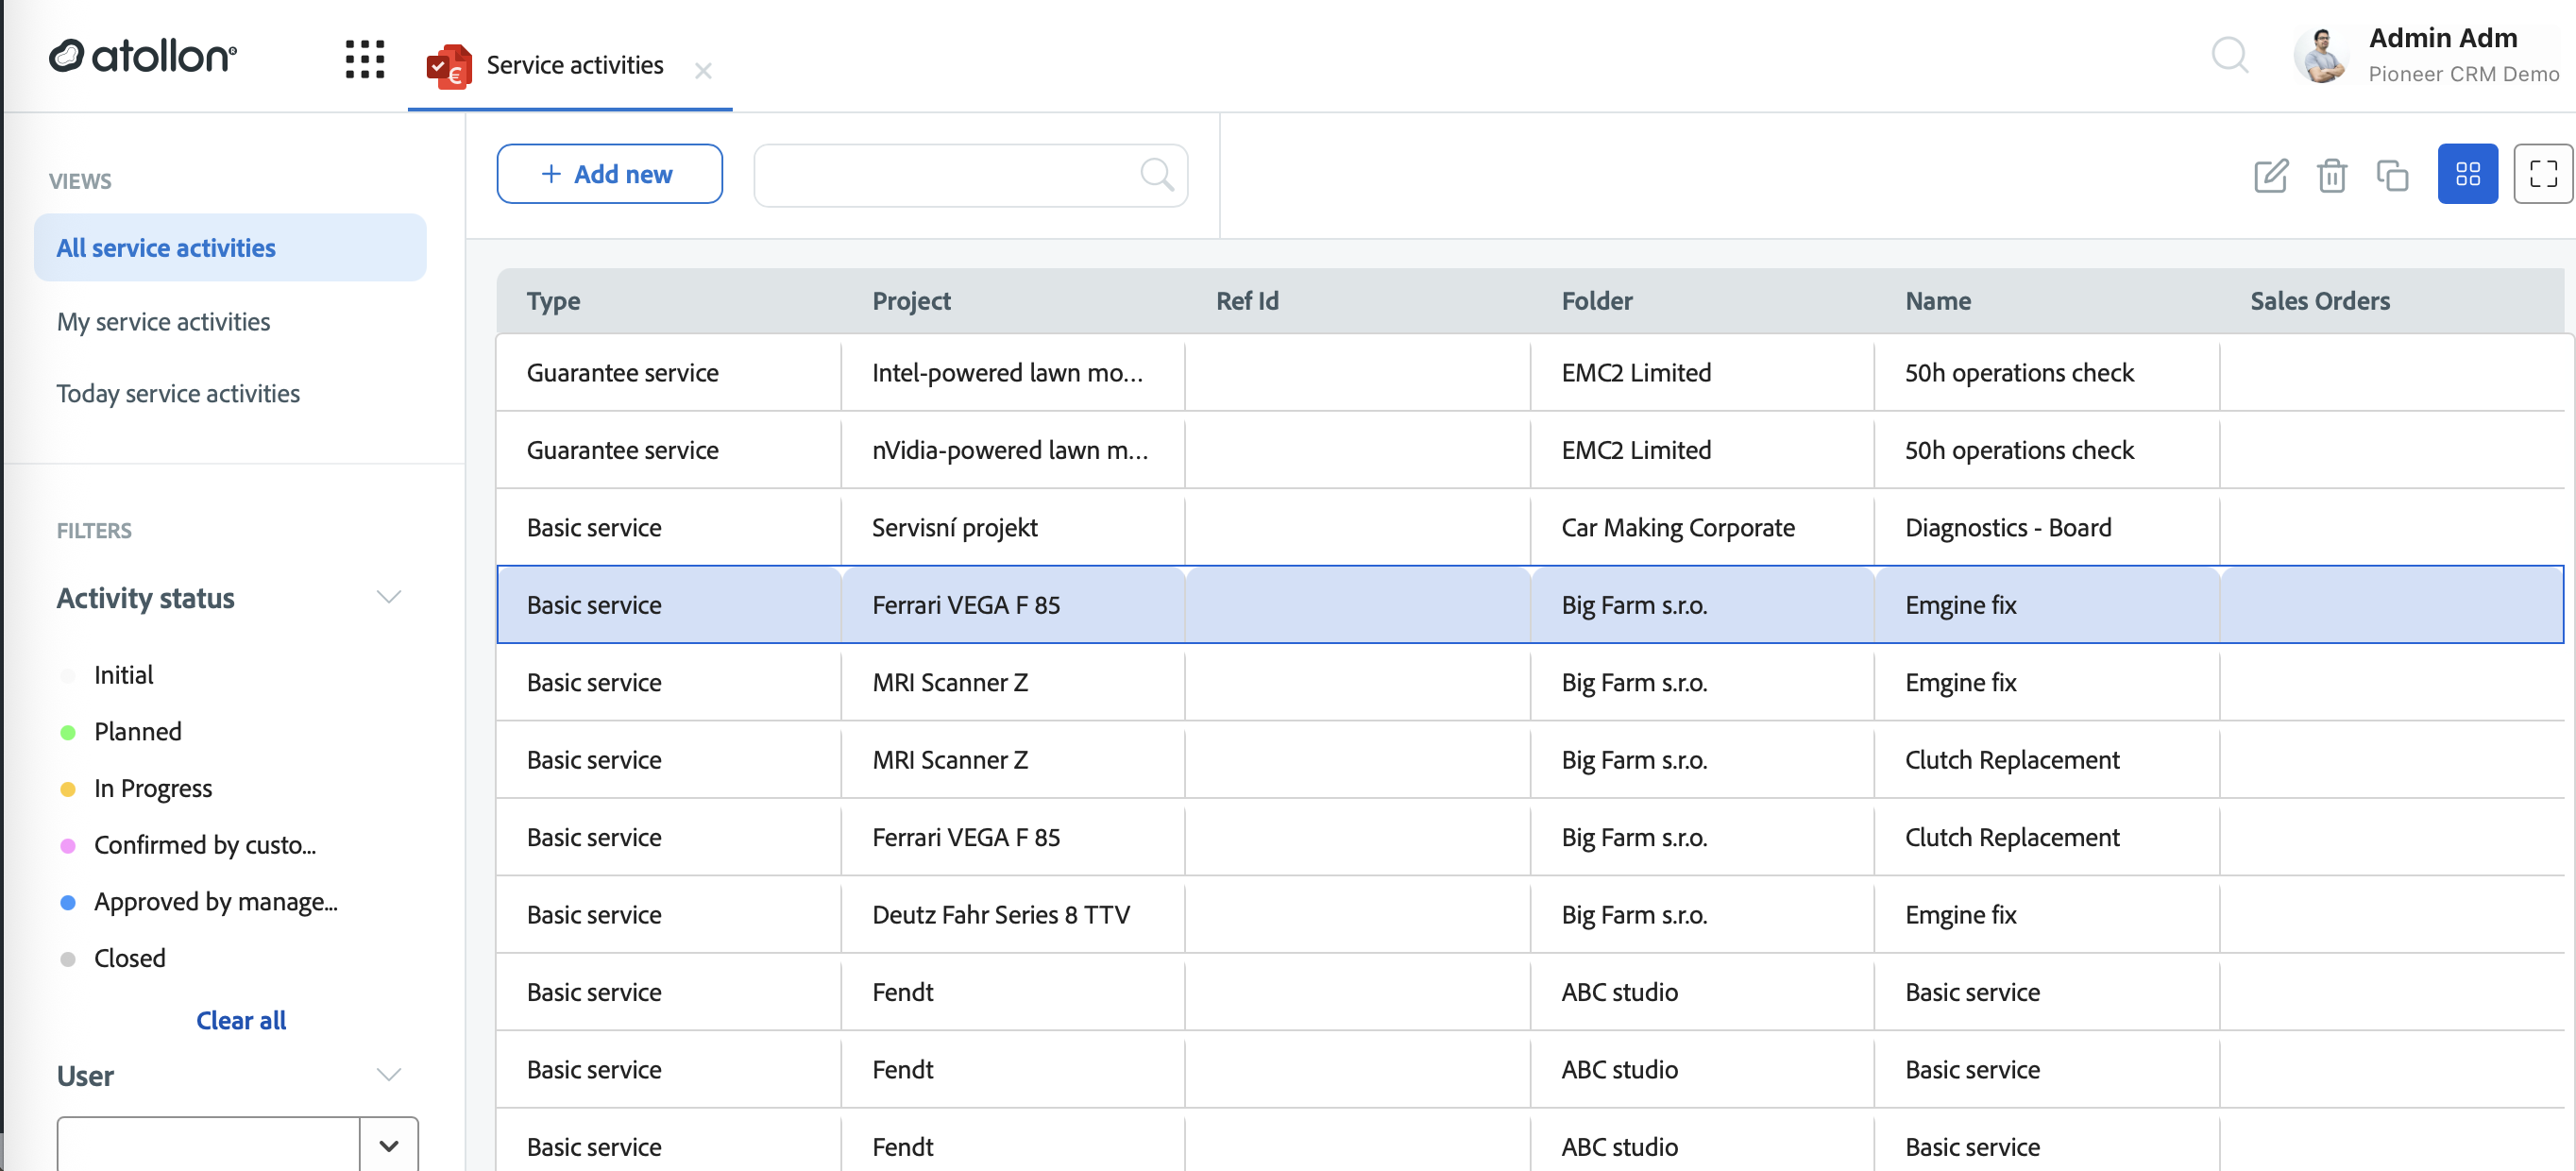Filter by Initial status

coord(123,675)
